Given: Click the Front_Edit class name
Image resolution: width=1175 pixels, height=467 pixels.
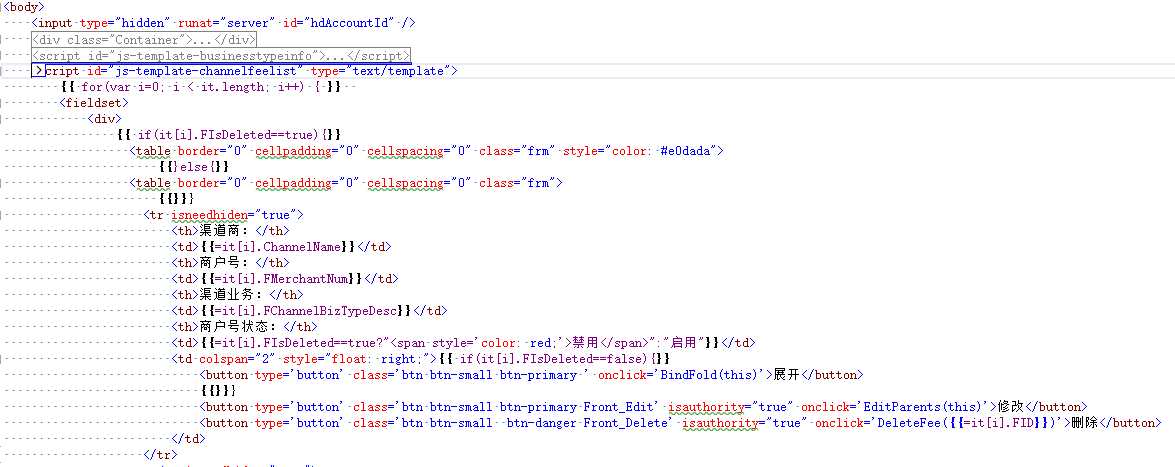Looking at the screenshot, I should click(620, 406).
